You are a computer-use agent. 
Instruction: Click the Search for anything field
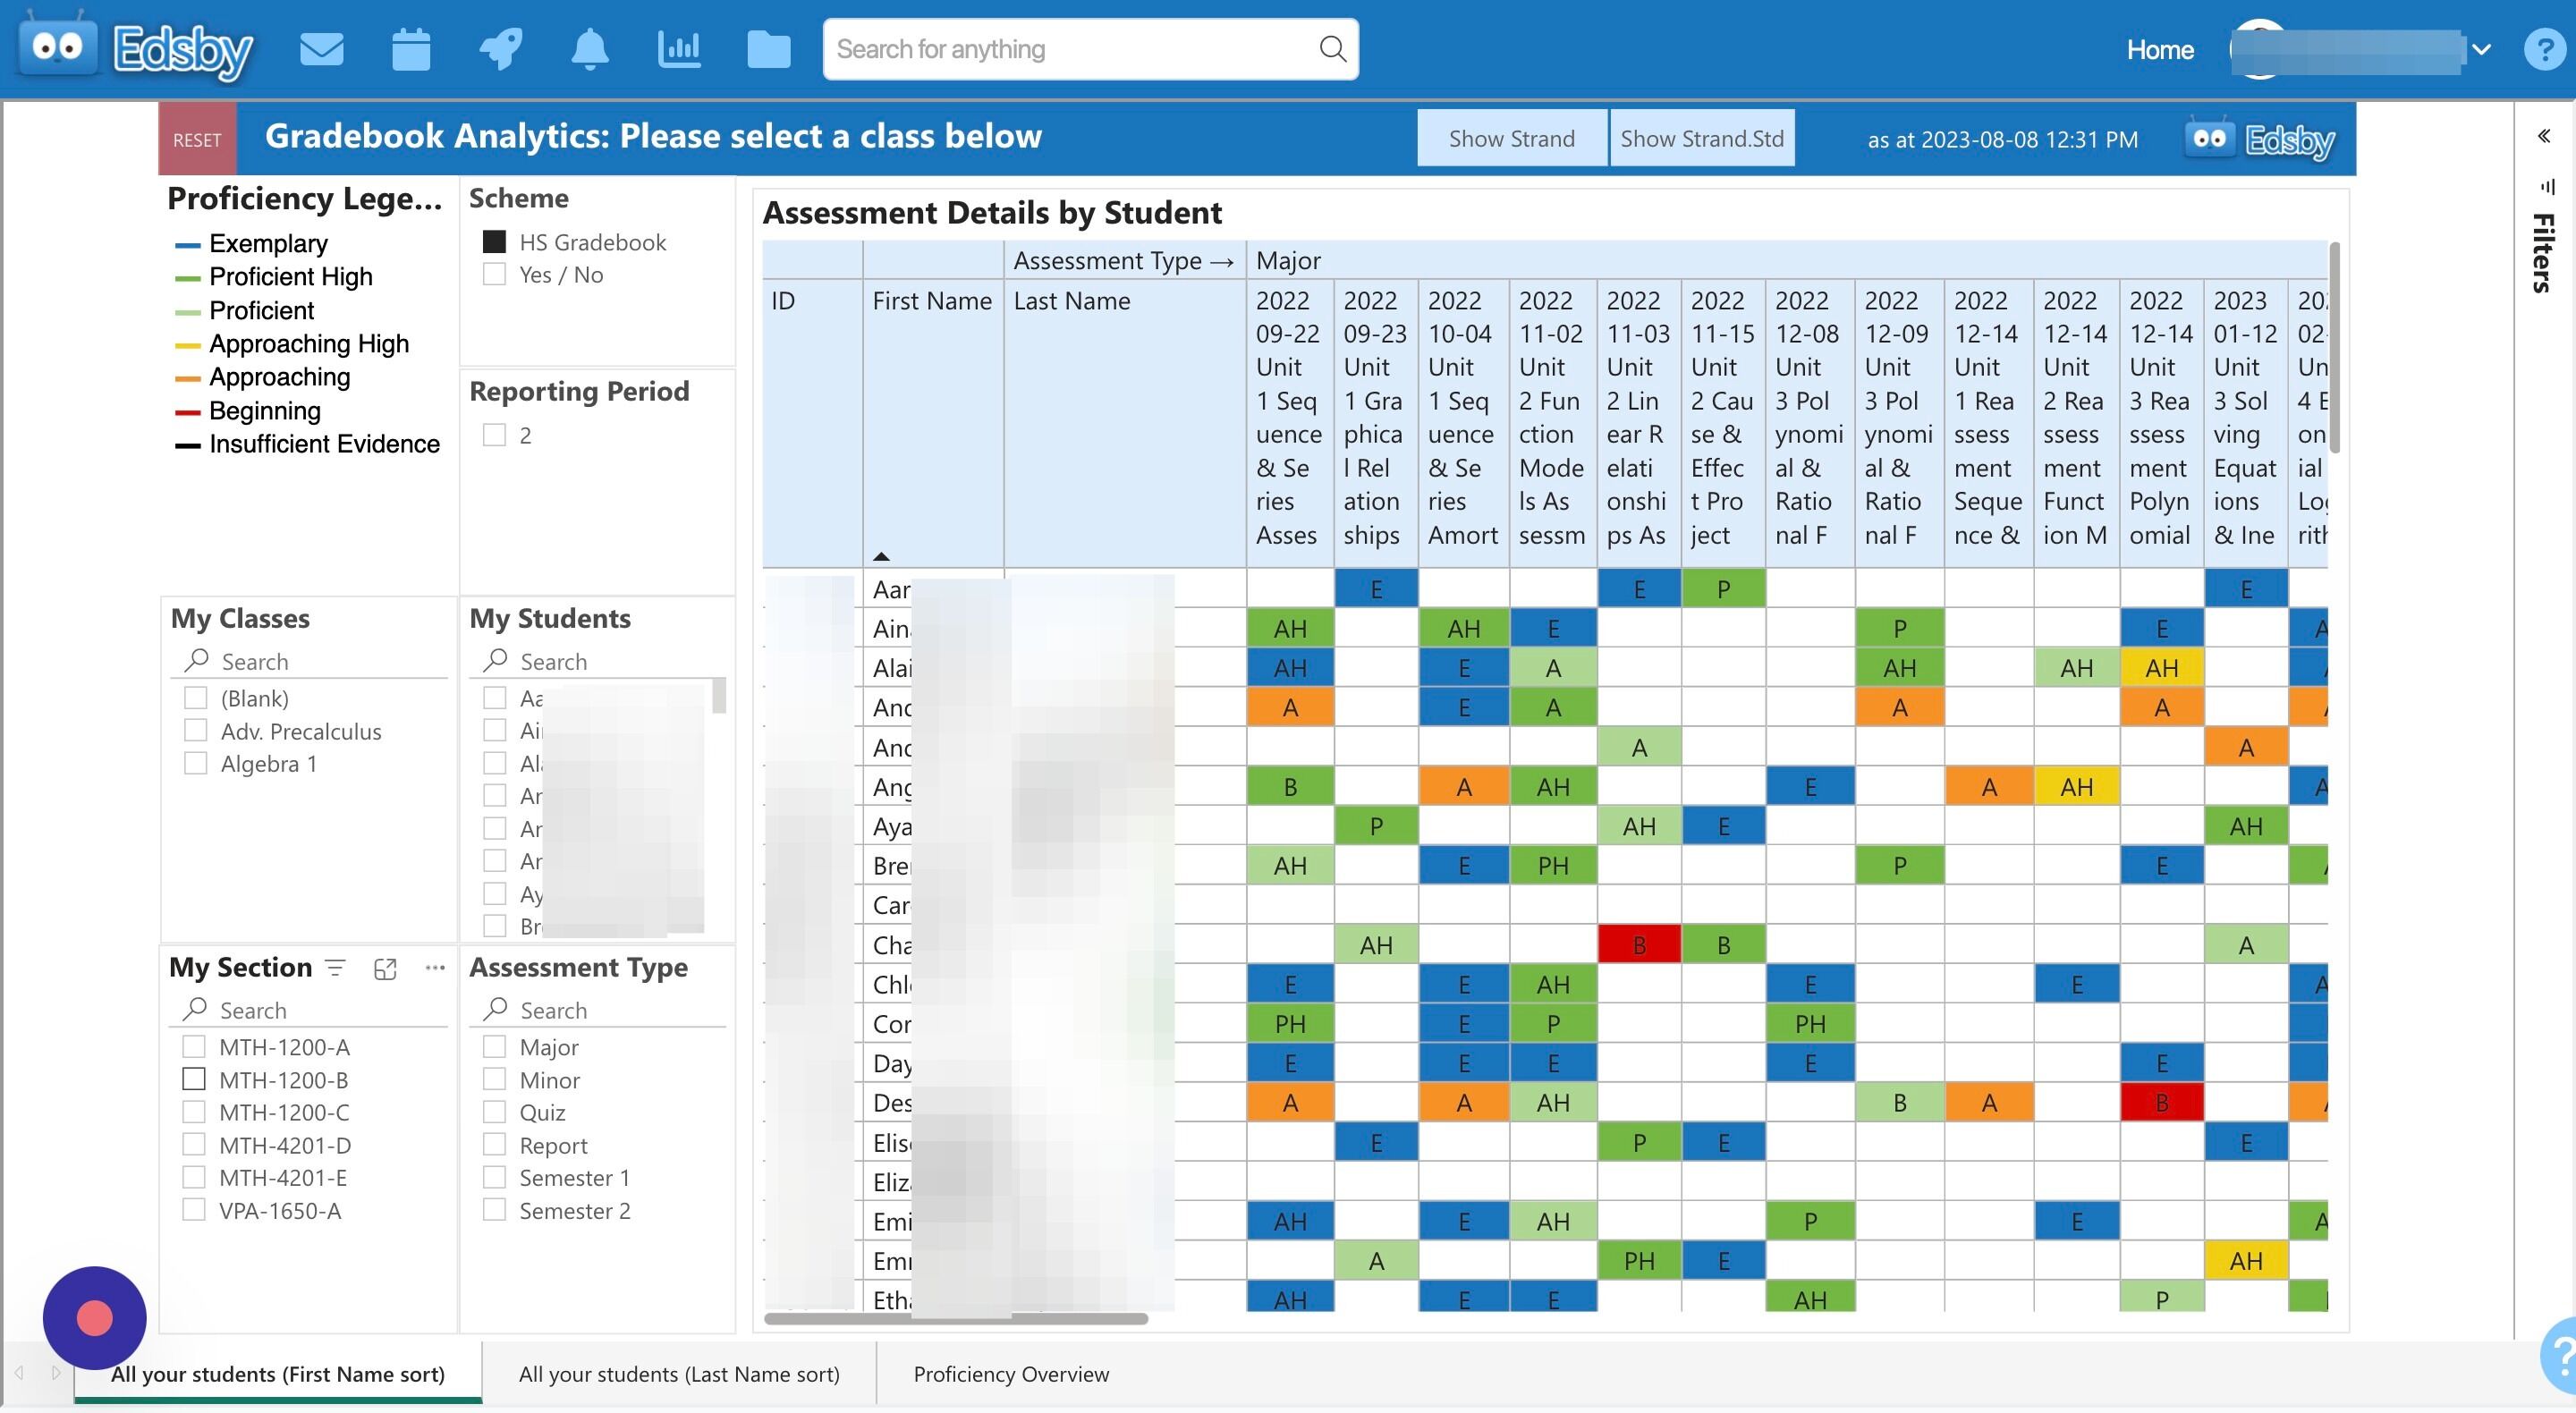(x=1090, y=48)
